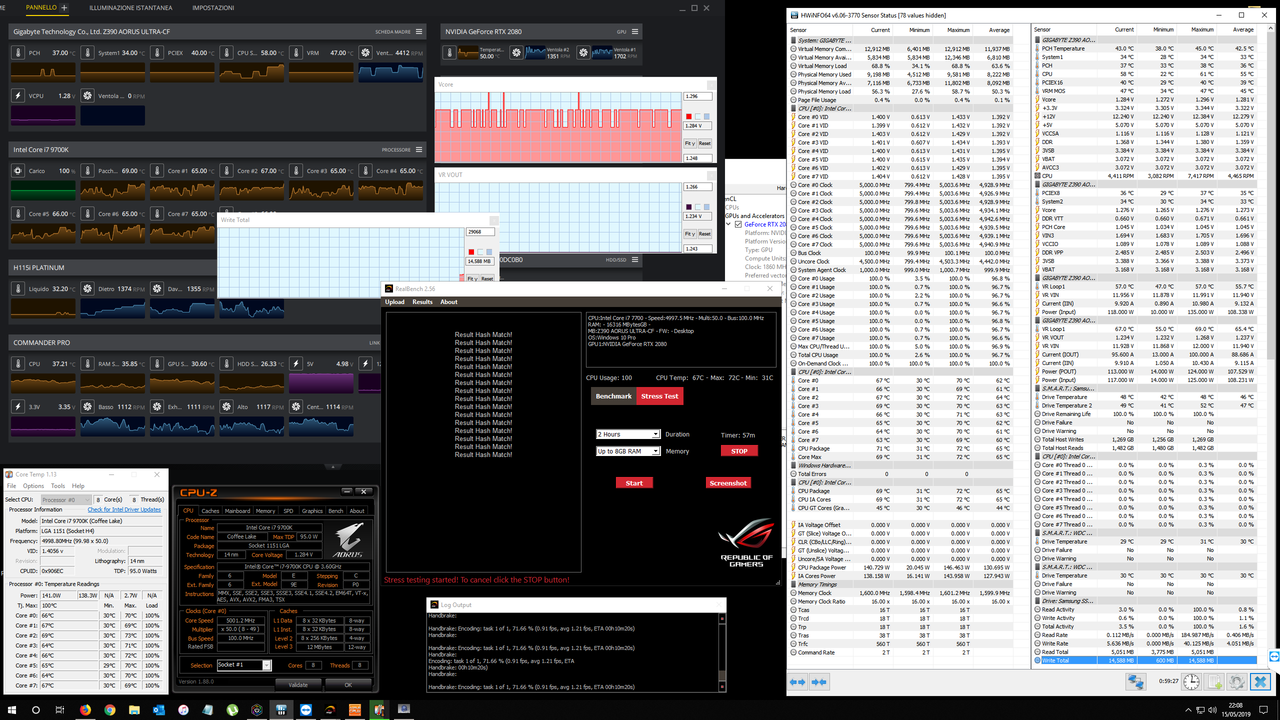1280x720 pixels.
Task: Open Chrome from the taskbar
Action: point(109,709)
